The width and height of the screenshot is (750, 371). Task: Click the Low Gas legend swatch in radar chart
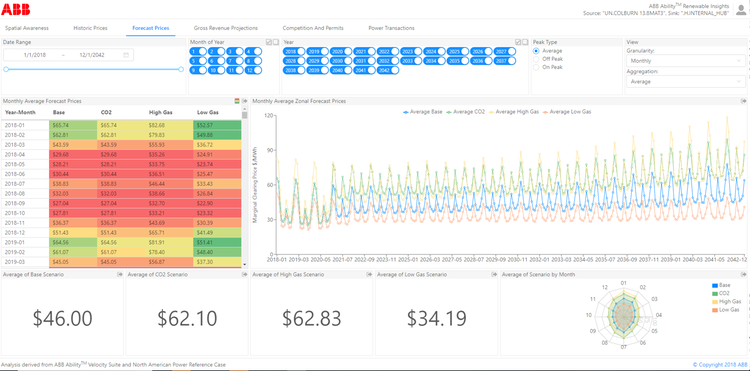point(715,310)
